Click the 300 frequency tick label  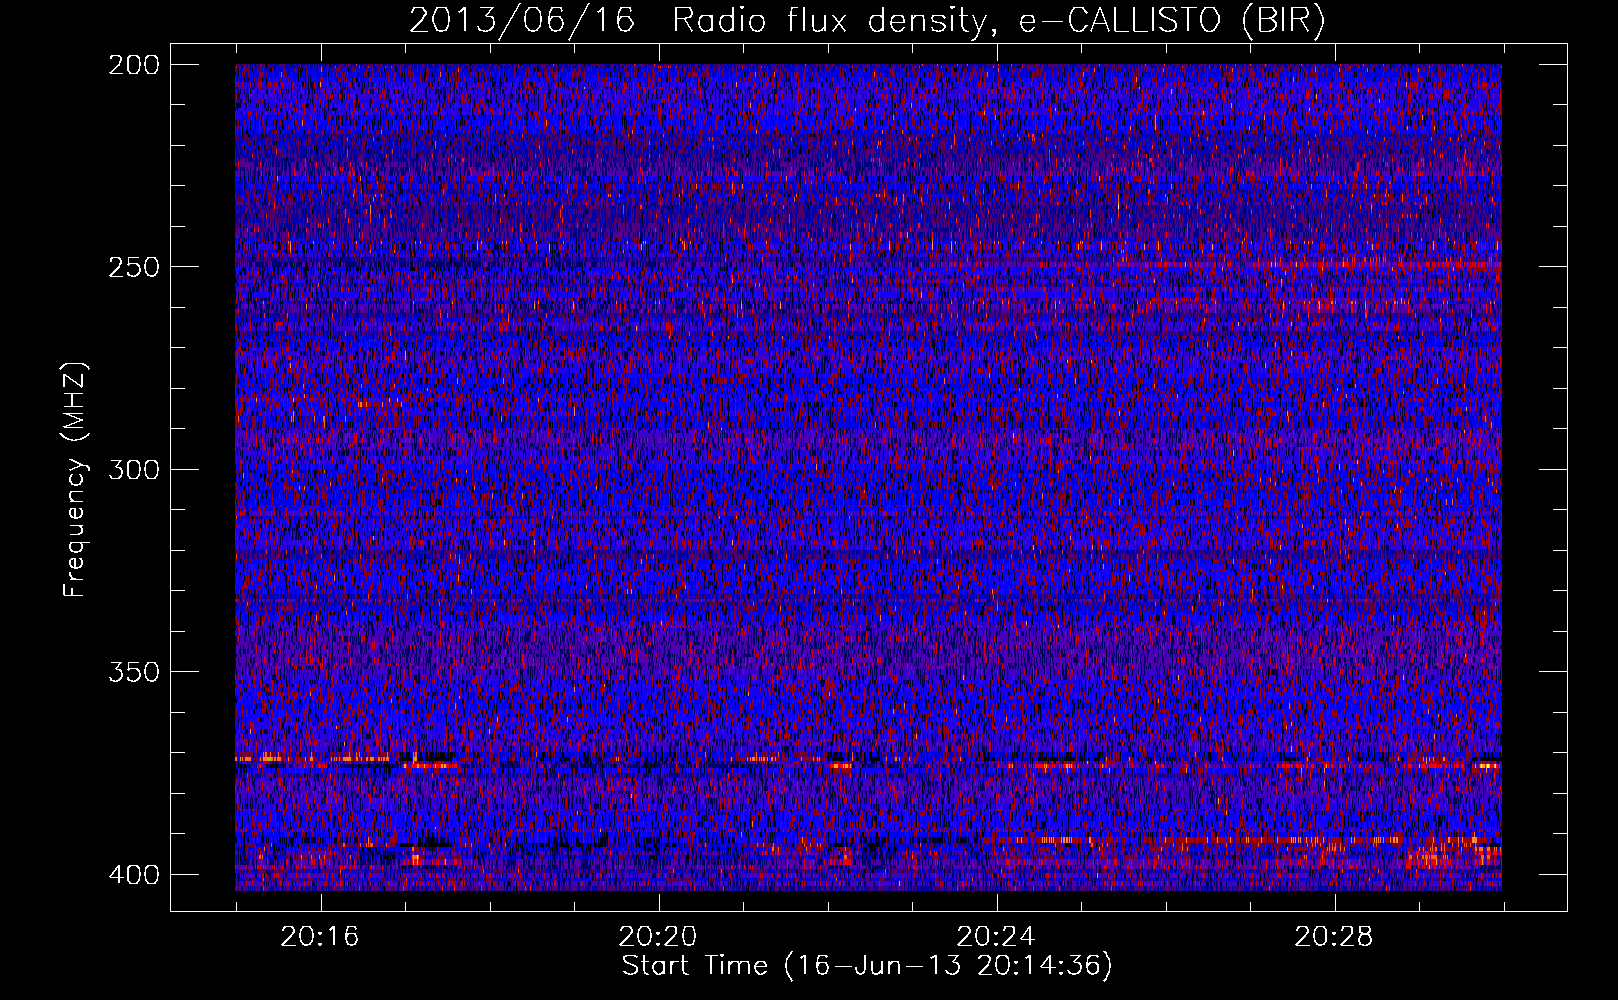[x=133, y=469]
